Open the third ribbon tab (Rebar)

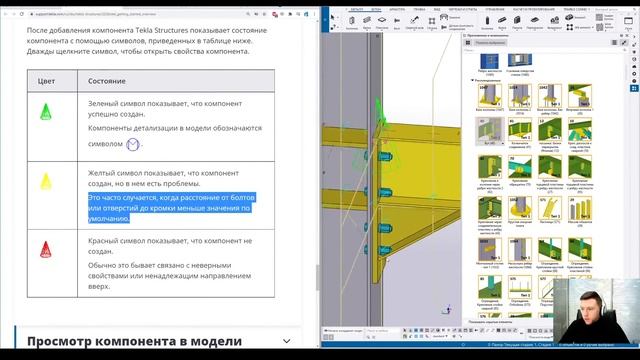[397, 9]
